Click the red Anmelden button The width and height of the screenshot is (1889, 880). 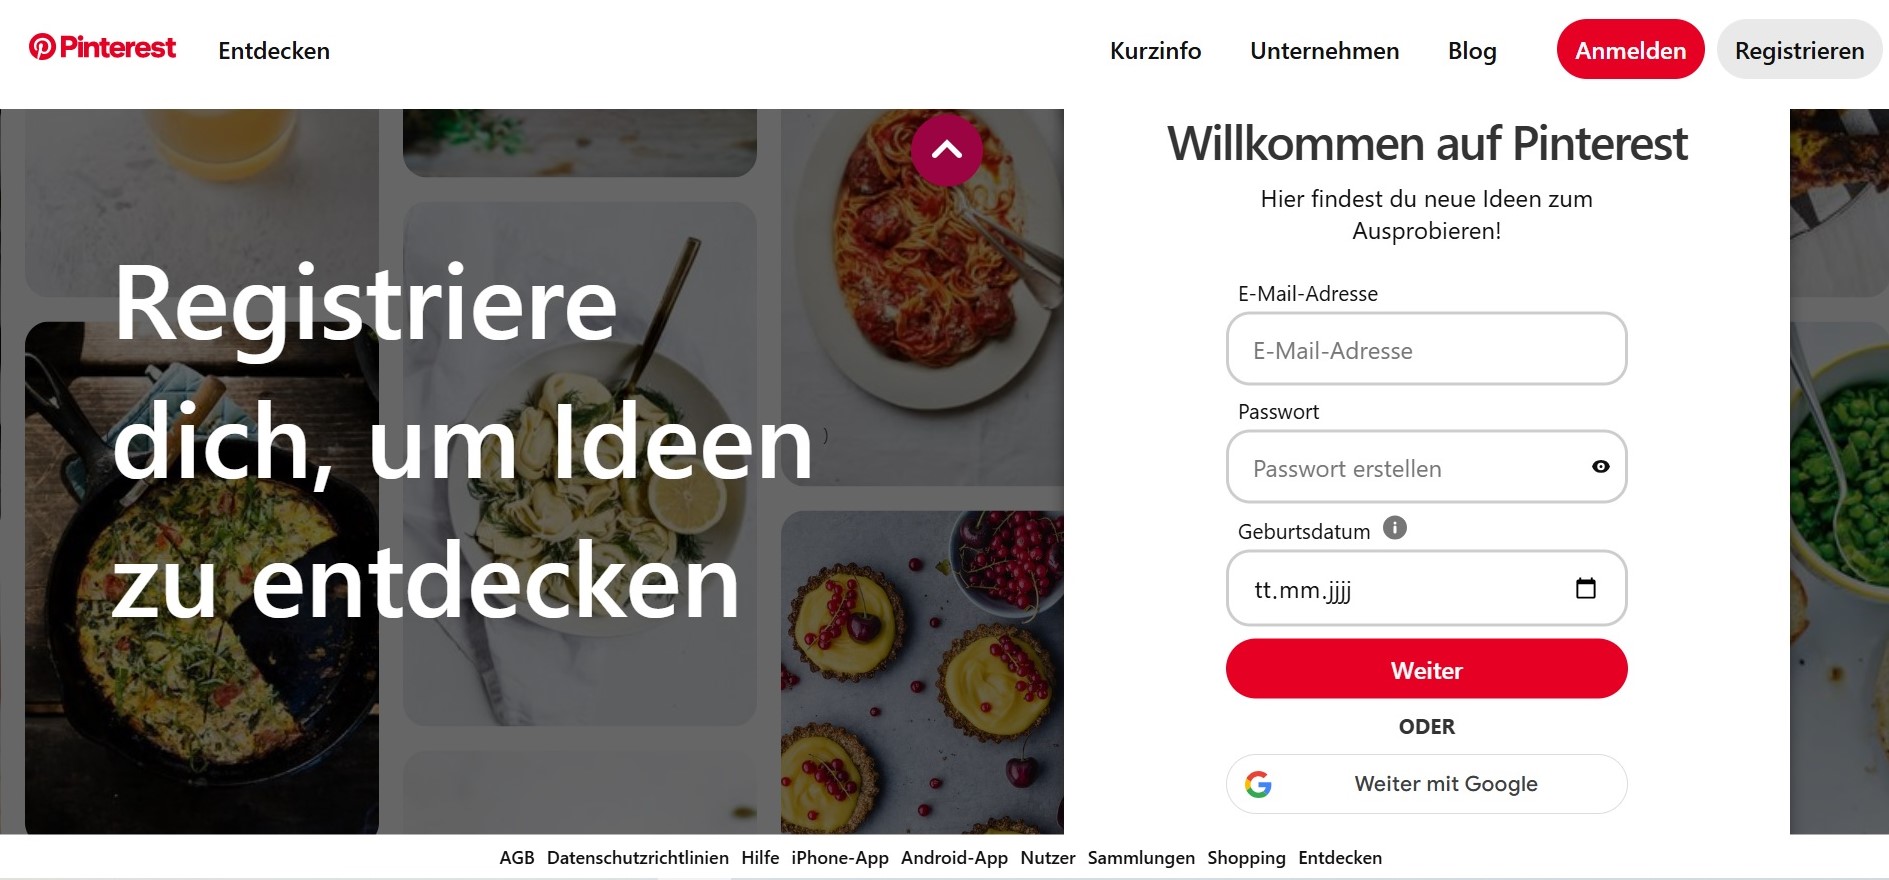(x=1630, y=49)
